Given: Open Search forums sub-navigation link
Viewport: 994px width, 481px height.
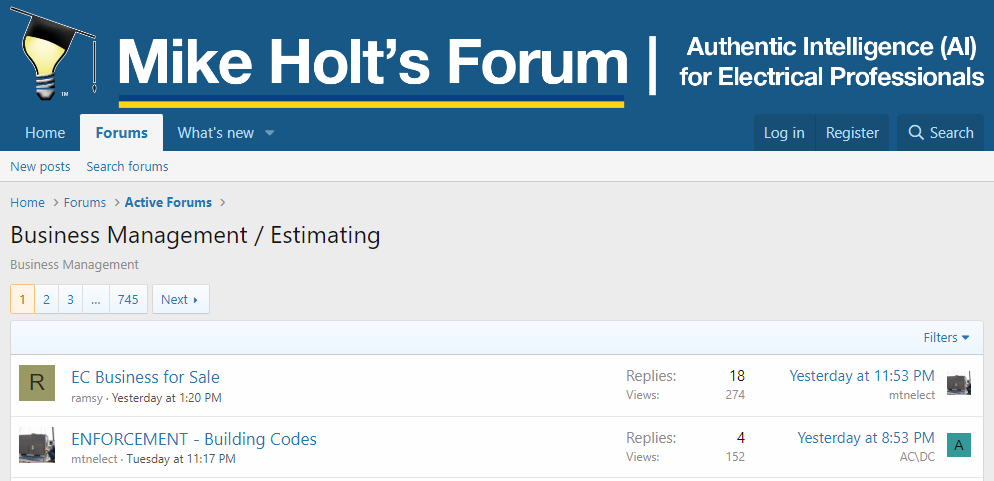Looking at the screenshot, I should tap(127, 166).
